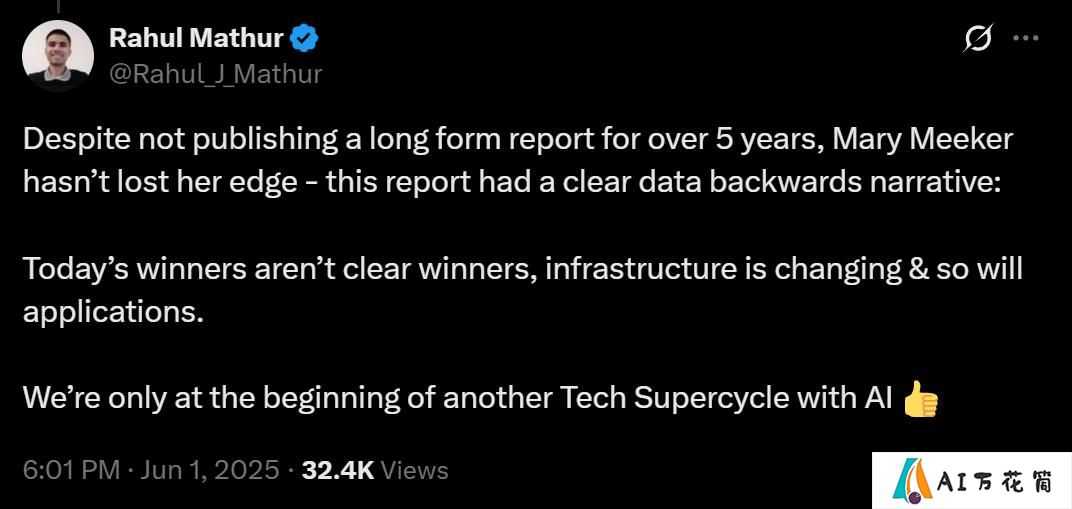Click the thumbs up emoji
Screen dimensions: 1072x509
(920, 398)
